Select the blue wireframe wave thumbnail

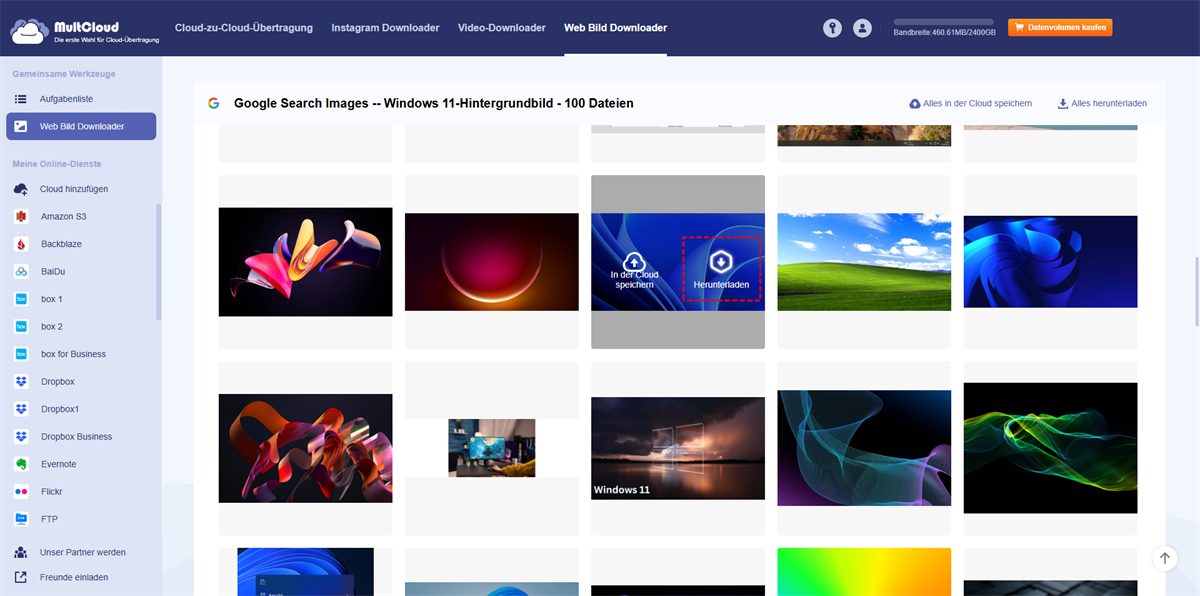click(864, 448)
